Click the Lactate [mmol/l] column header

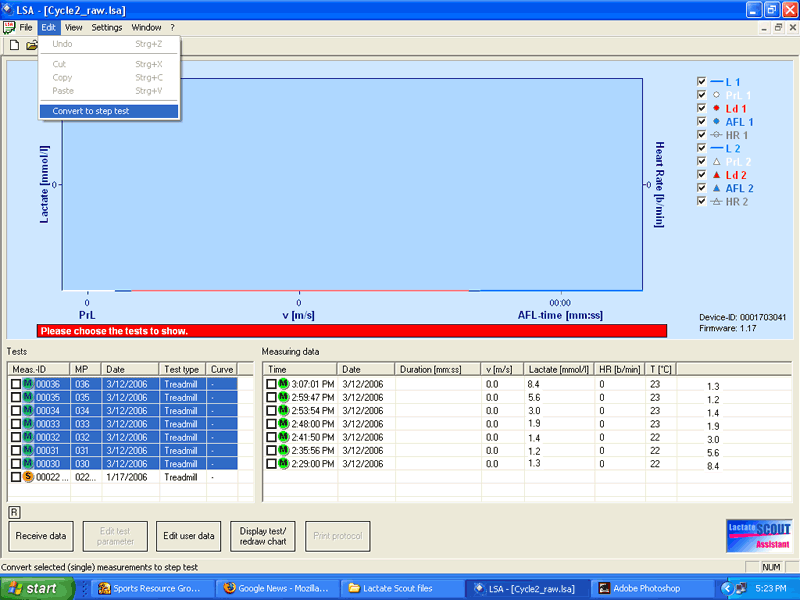coord(559,369)
